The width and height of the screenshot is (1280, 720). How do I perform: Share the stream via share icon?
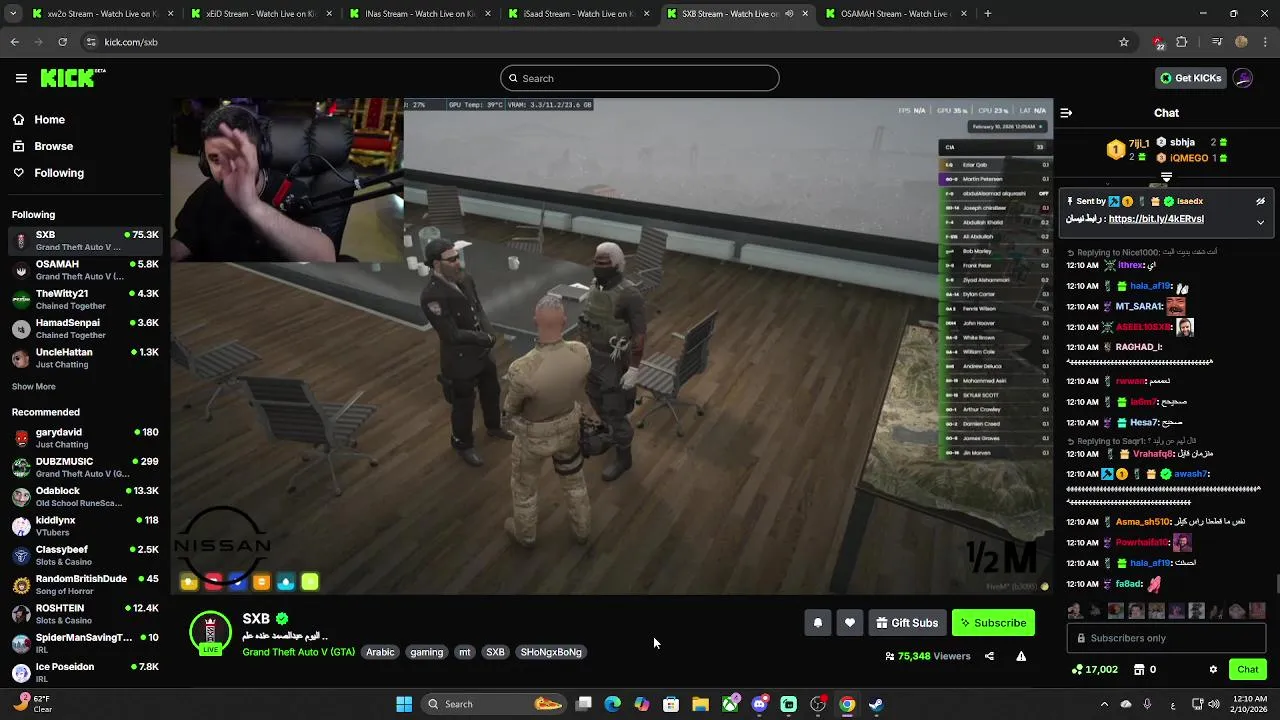(x=989, y=656)
